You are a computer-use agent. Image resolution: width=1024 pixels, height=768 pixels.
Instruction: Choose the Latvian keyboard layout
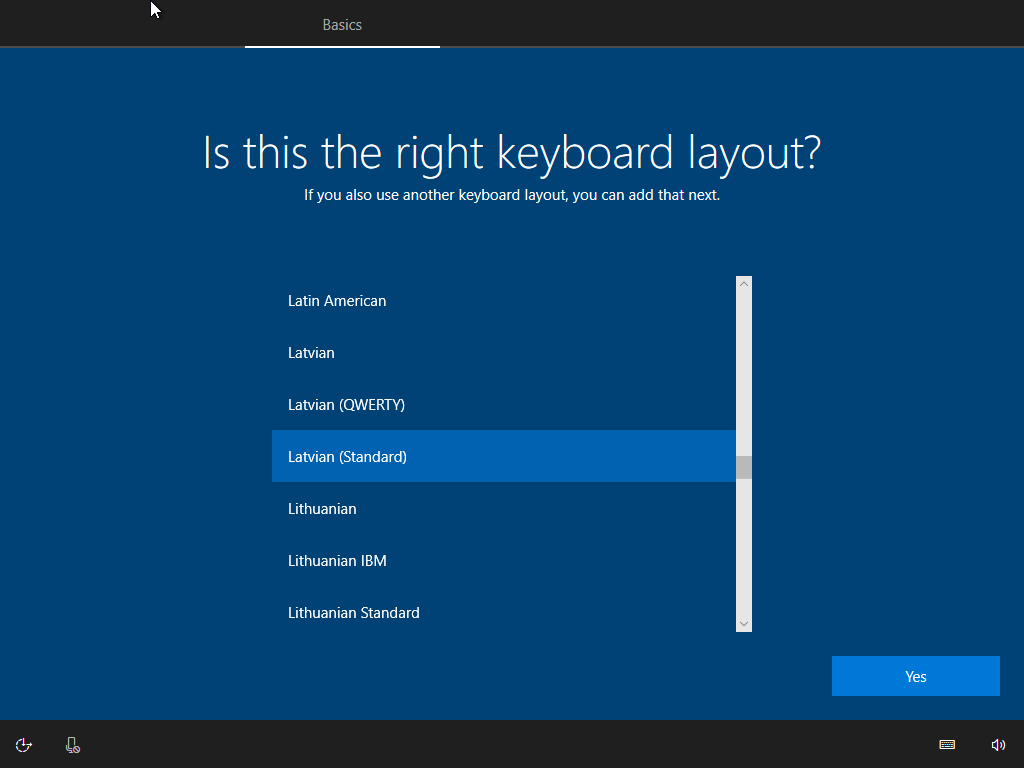311,353
